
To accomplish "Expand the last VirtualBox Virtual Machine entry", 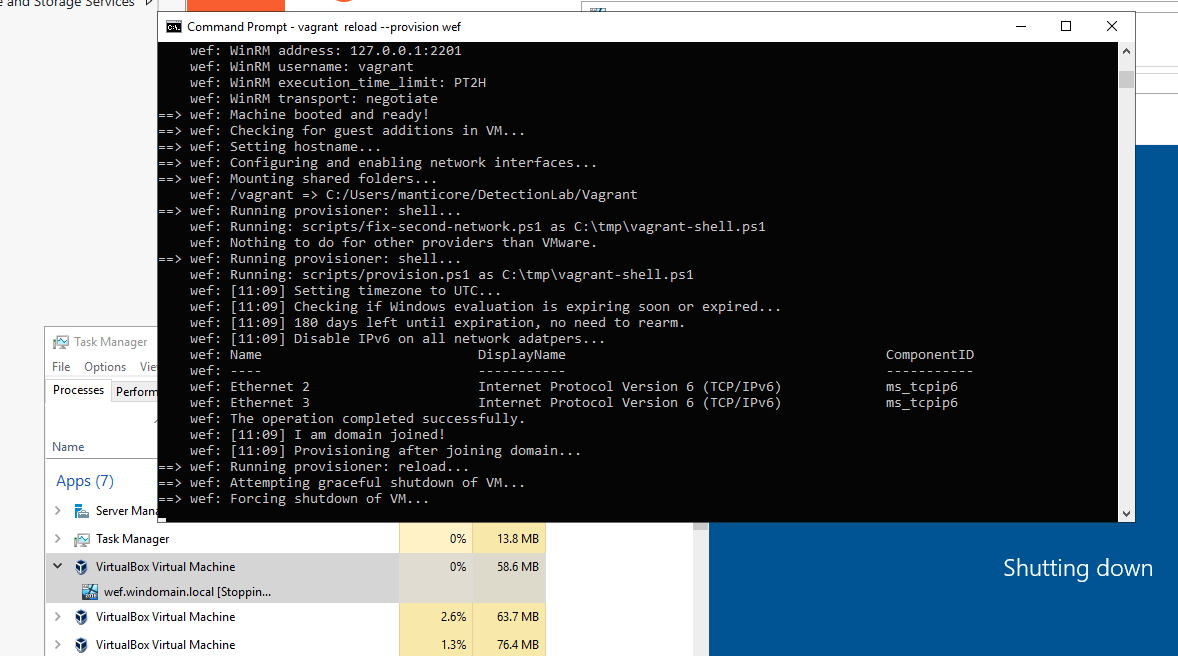I will coord(58,644).
